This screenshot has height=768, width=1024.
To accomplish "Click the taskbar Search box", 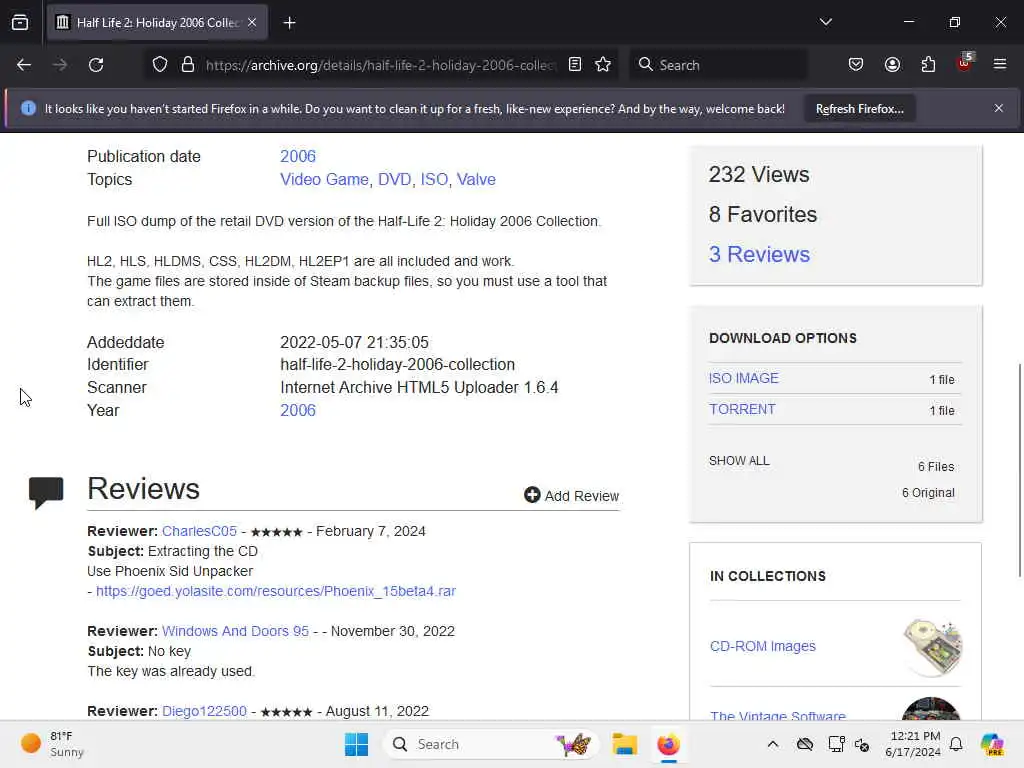I will tap(493, 744).
